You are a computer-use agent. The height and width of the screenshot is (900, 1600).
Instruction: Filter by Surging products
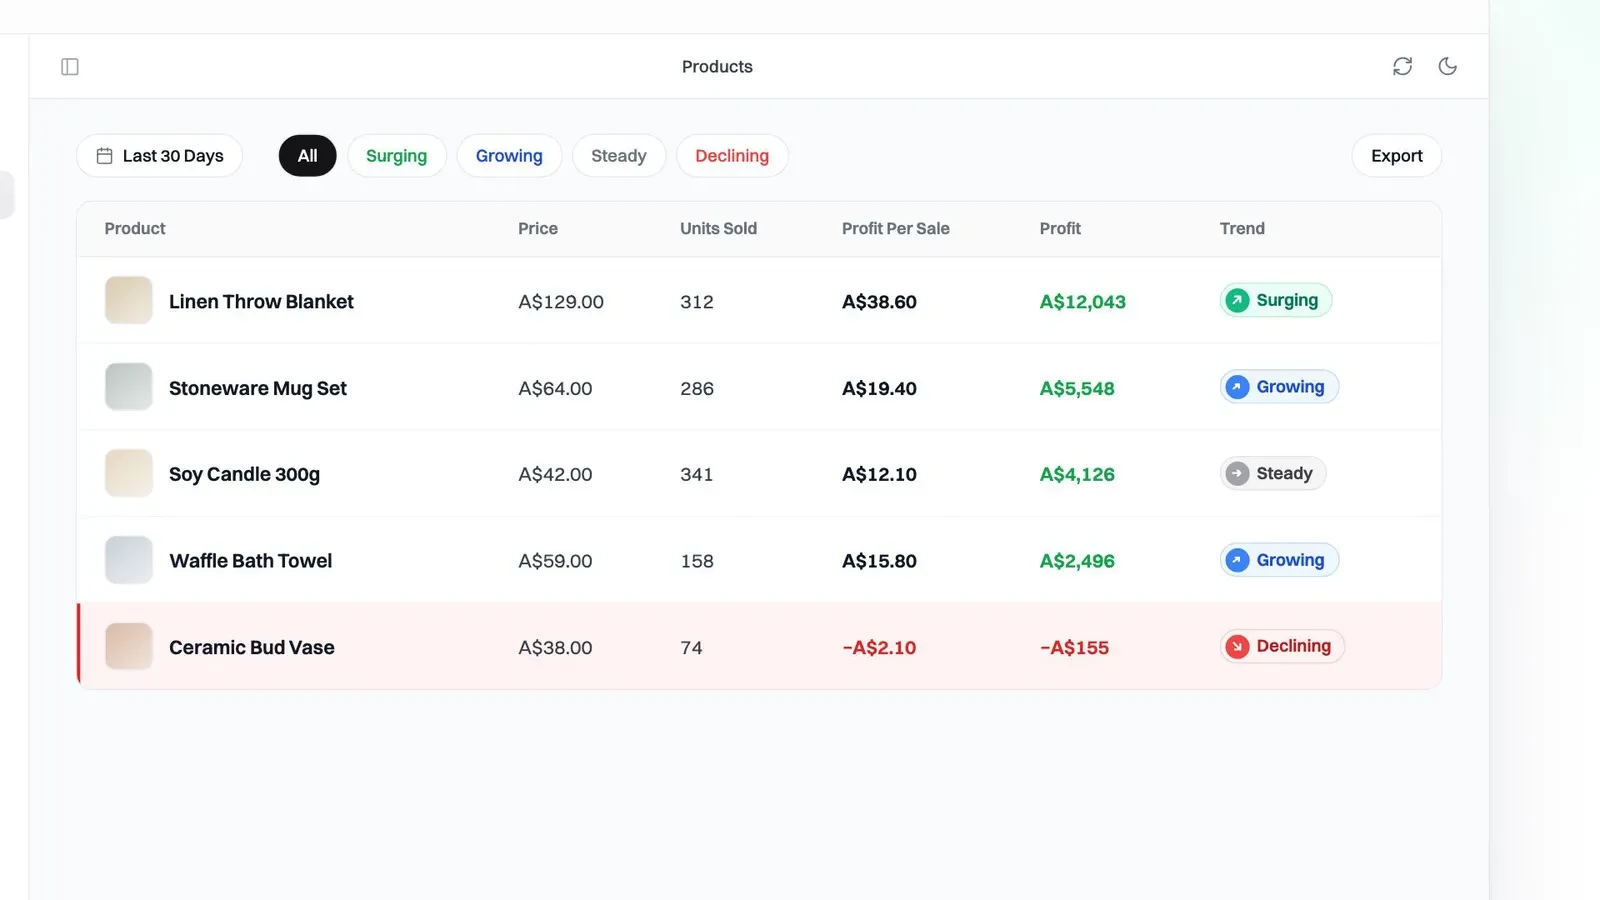[396, 156]
